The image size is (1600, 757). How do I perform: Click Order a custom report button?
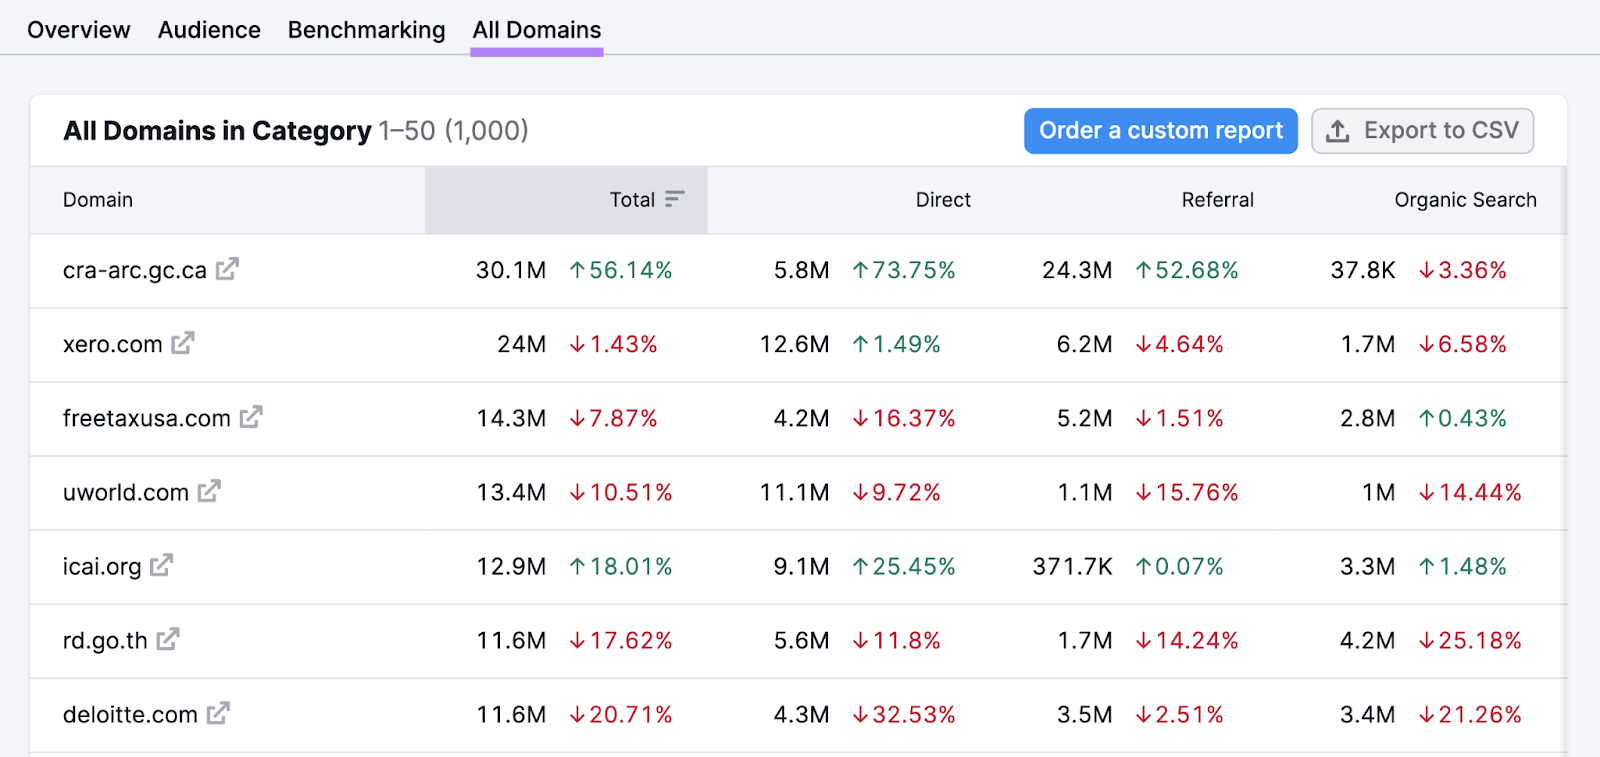pyautogui.click(x=1161, y=131)
